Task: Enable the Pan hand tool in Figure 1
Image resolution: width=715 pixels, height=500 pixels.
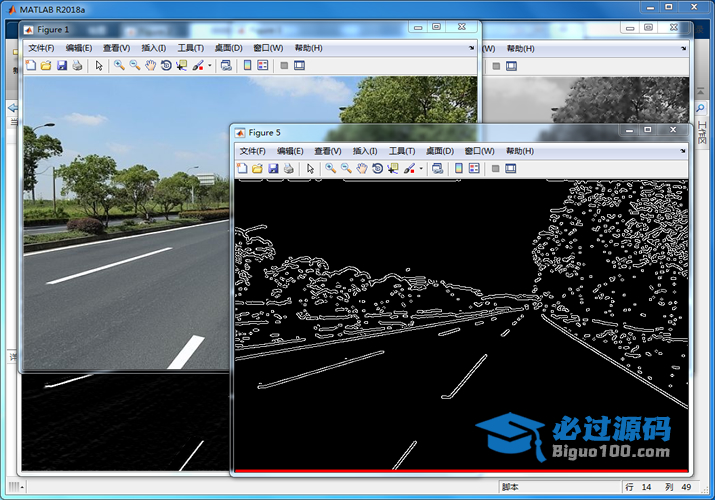Action: point(150,66)
